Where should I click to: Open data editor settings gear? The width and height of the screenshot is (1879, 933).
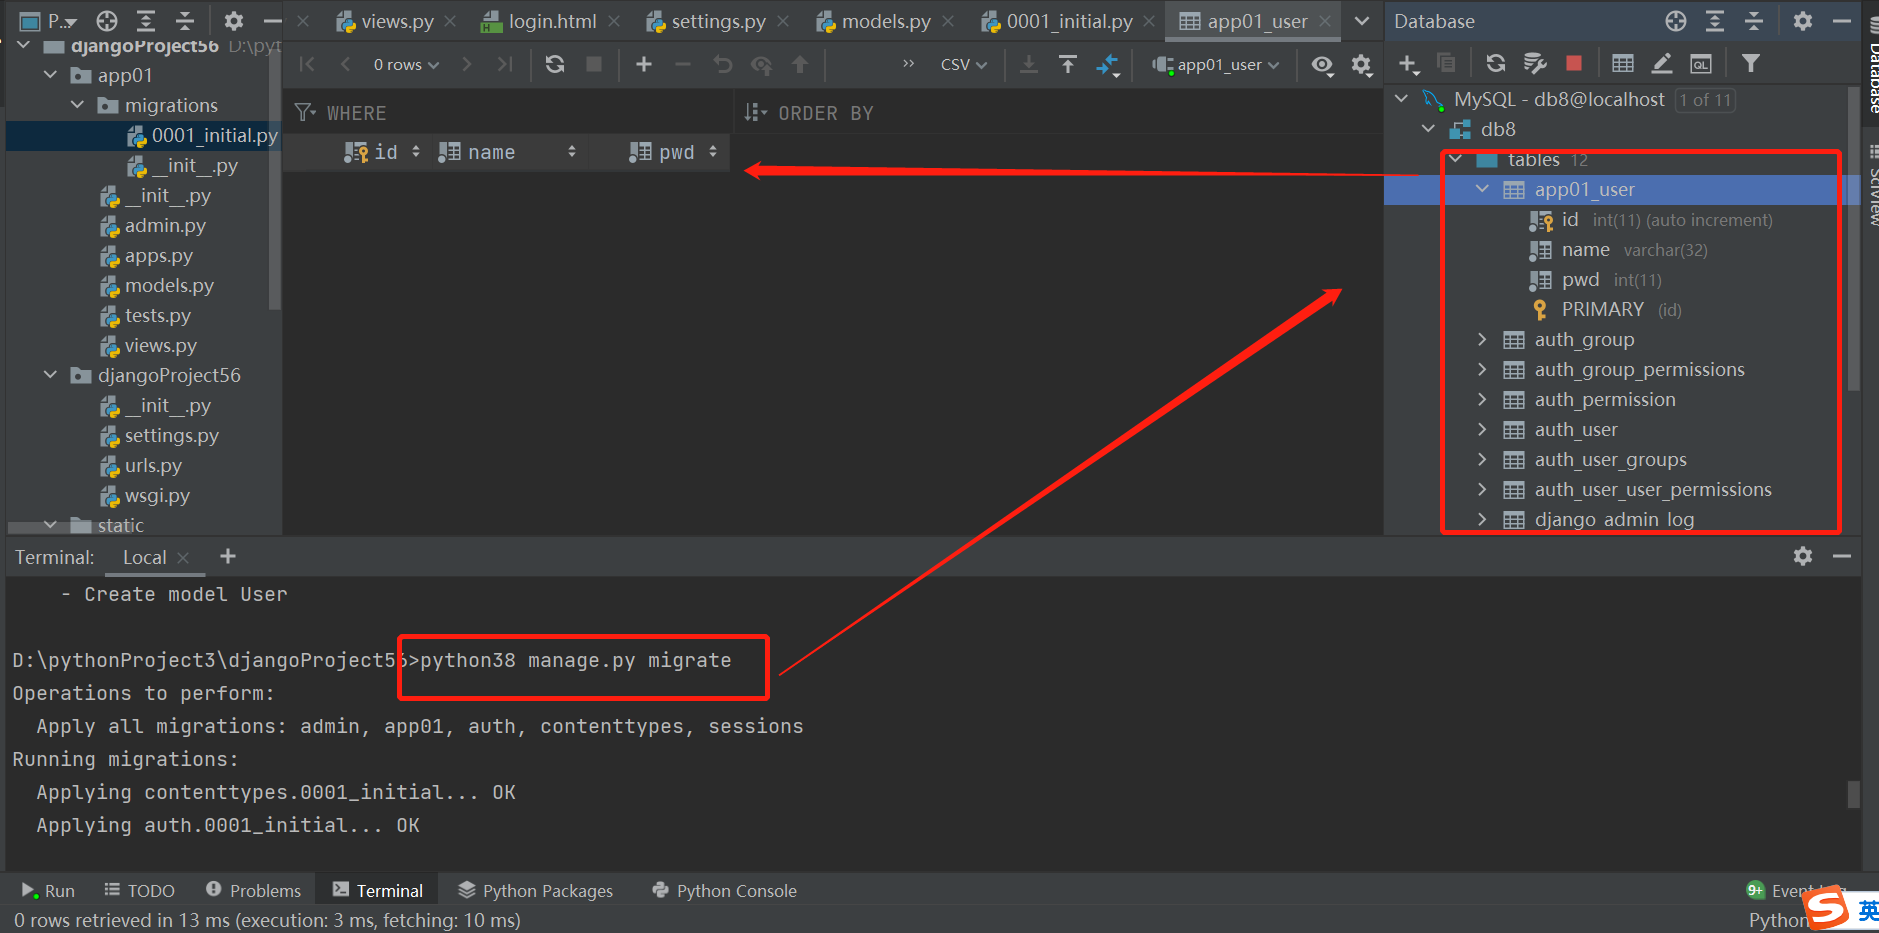[x=1361, y=65]
